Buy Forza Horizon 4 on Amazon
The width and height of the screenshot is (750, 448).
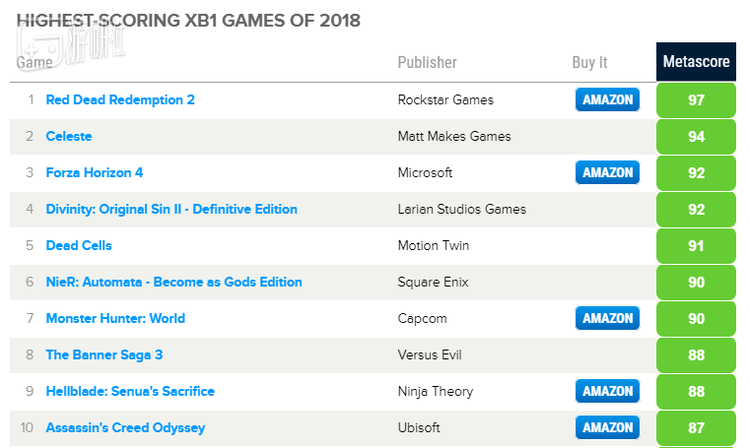pyautogui.click(x=607, y=172)
